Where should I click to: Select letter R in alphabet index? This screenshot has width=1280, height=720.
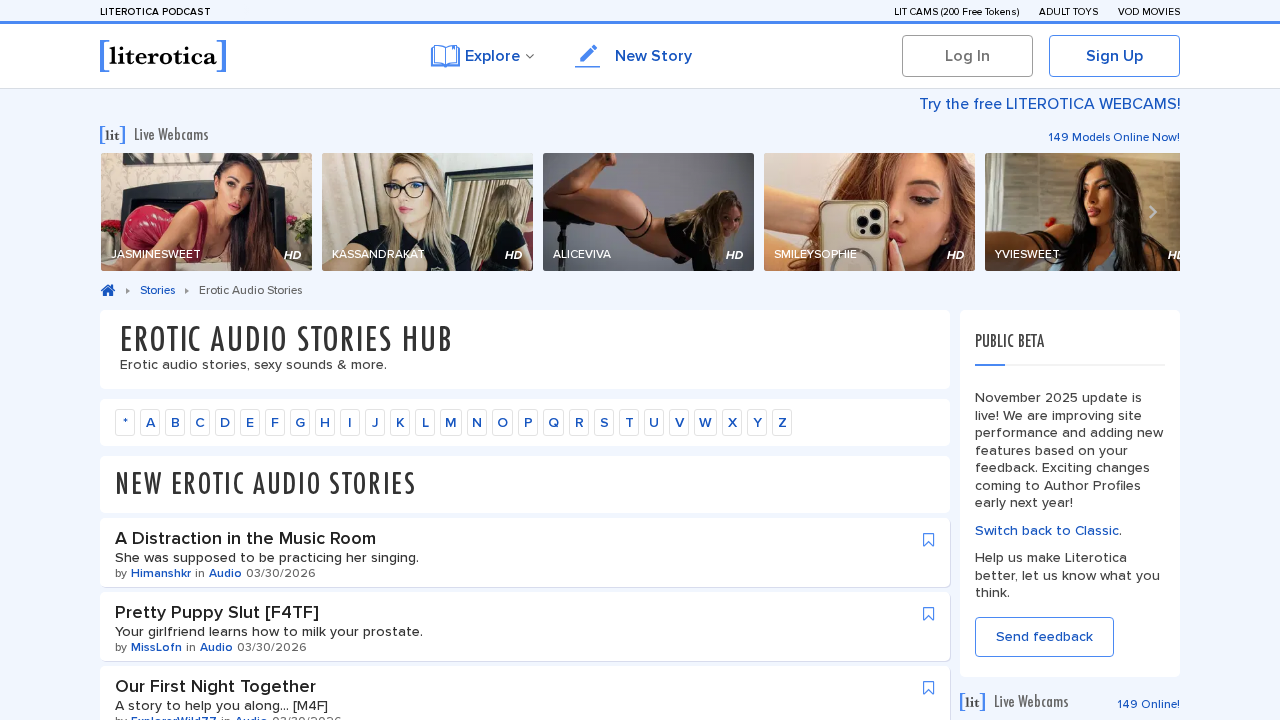click(579, 422)
